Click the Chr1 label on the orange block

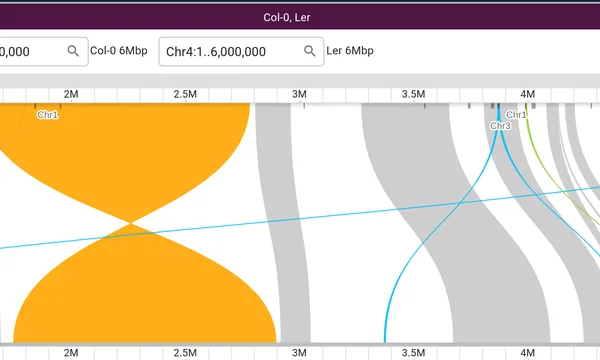pyautogui.click(x=47, y=115)
